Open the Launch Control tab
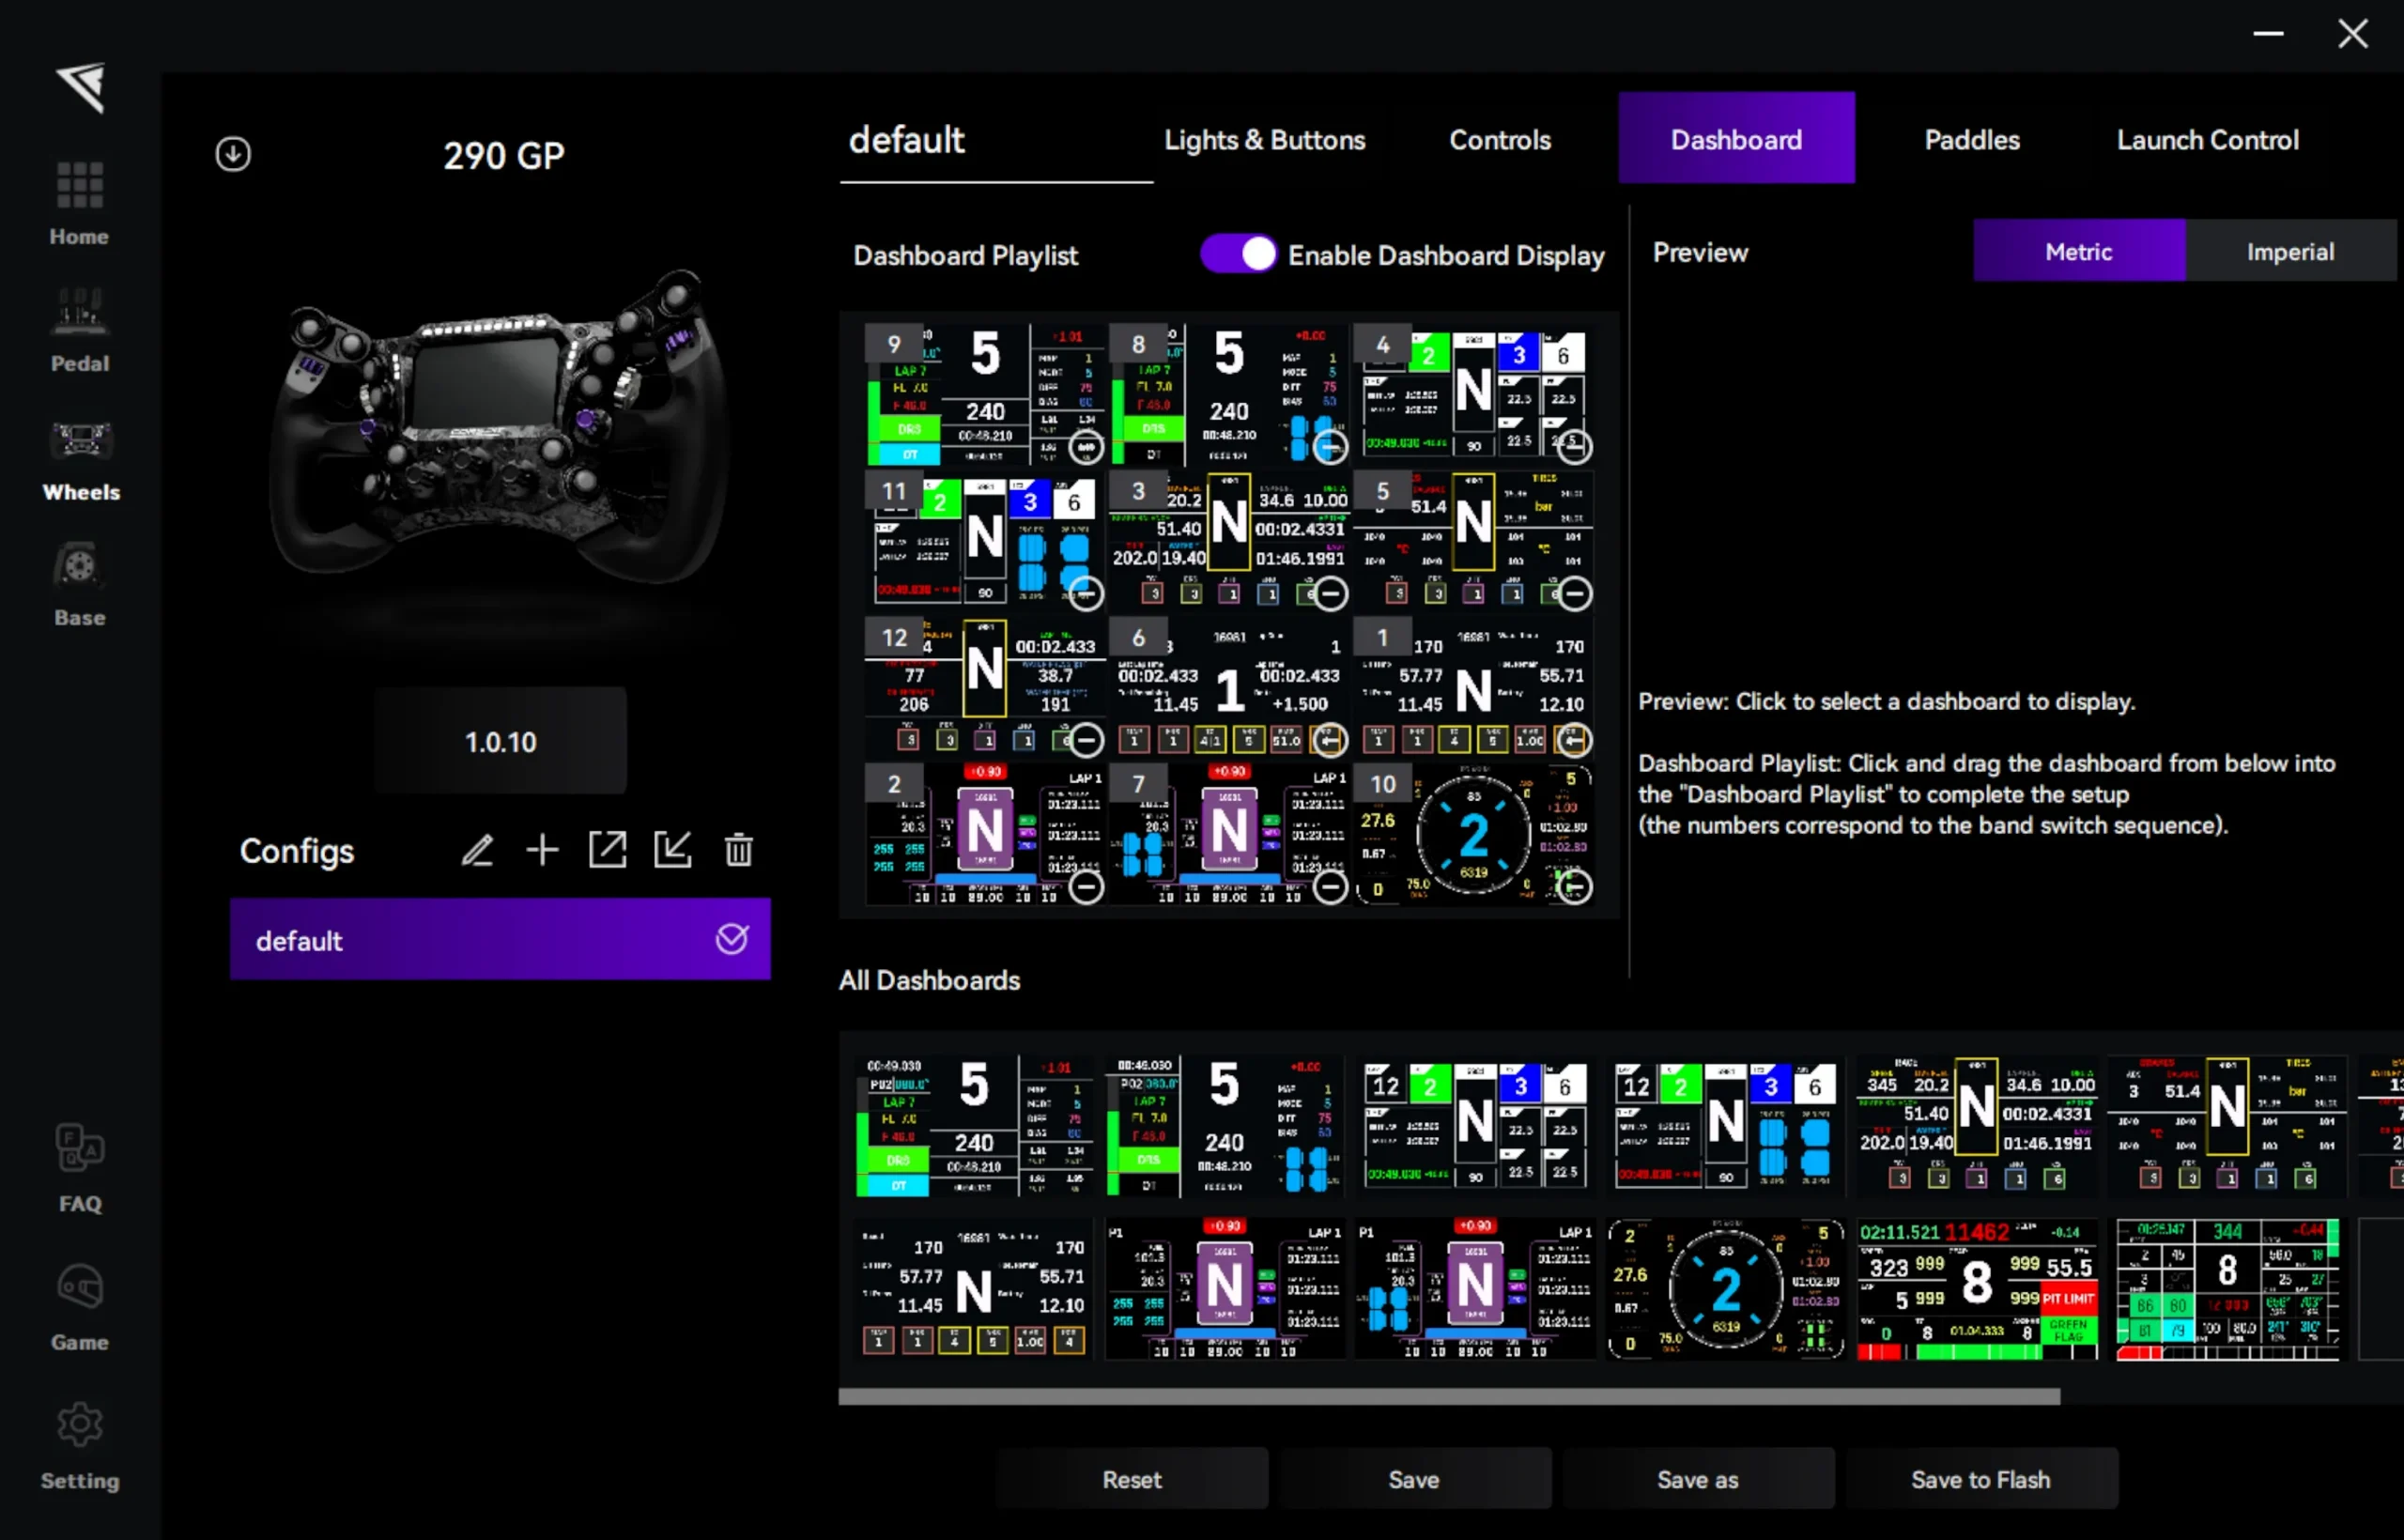This screenshot has height=1540, width=2404. point(2207,139)
